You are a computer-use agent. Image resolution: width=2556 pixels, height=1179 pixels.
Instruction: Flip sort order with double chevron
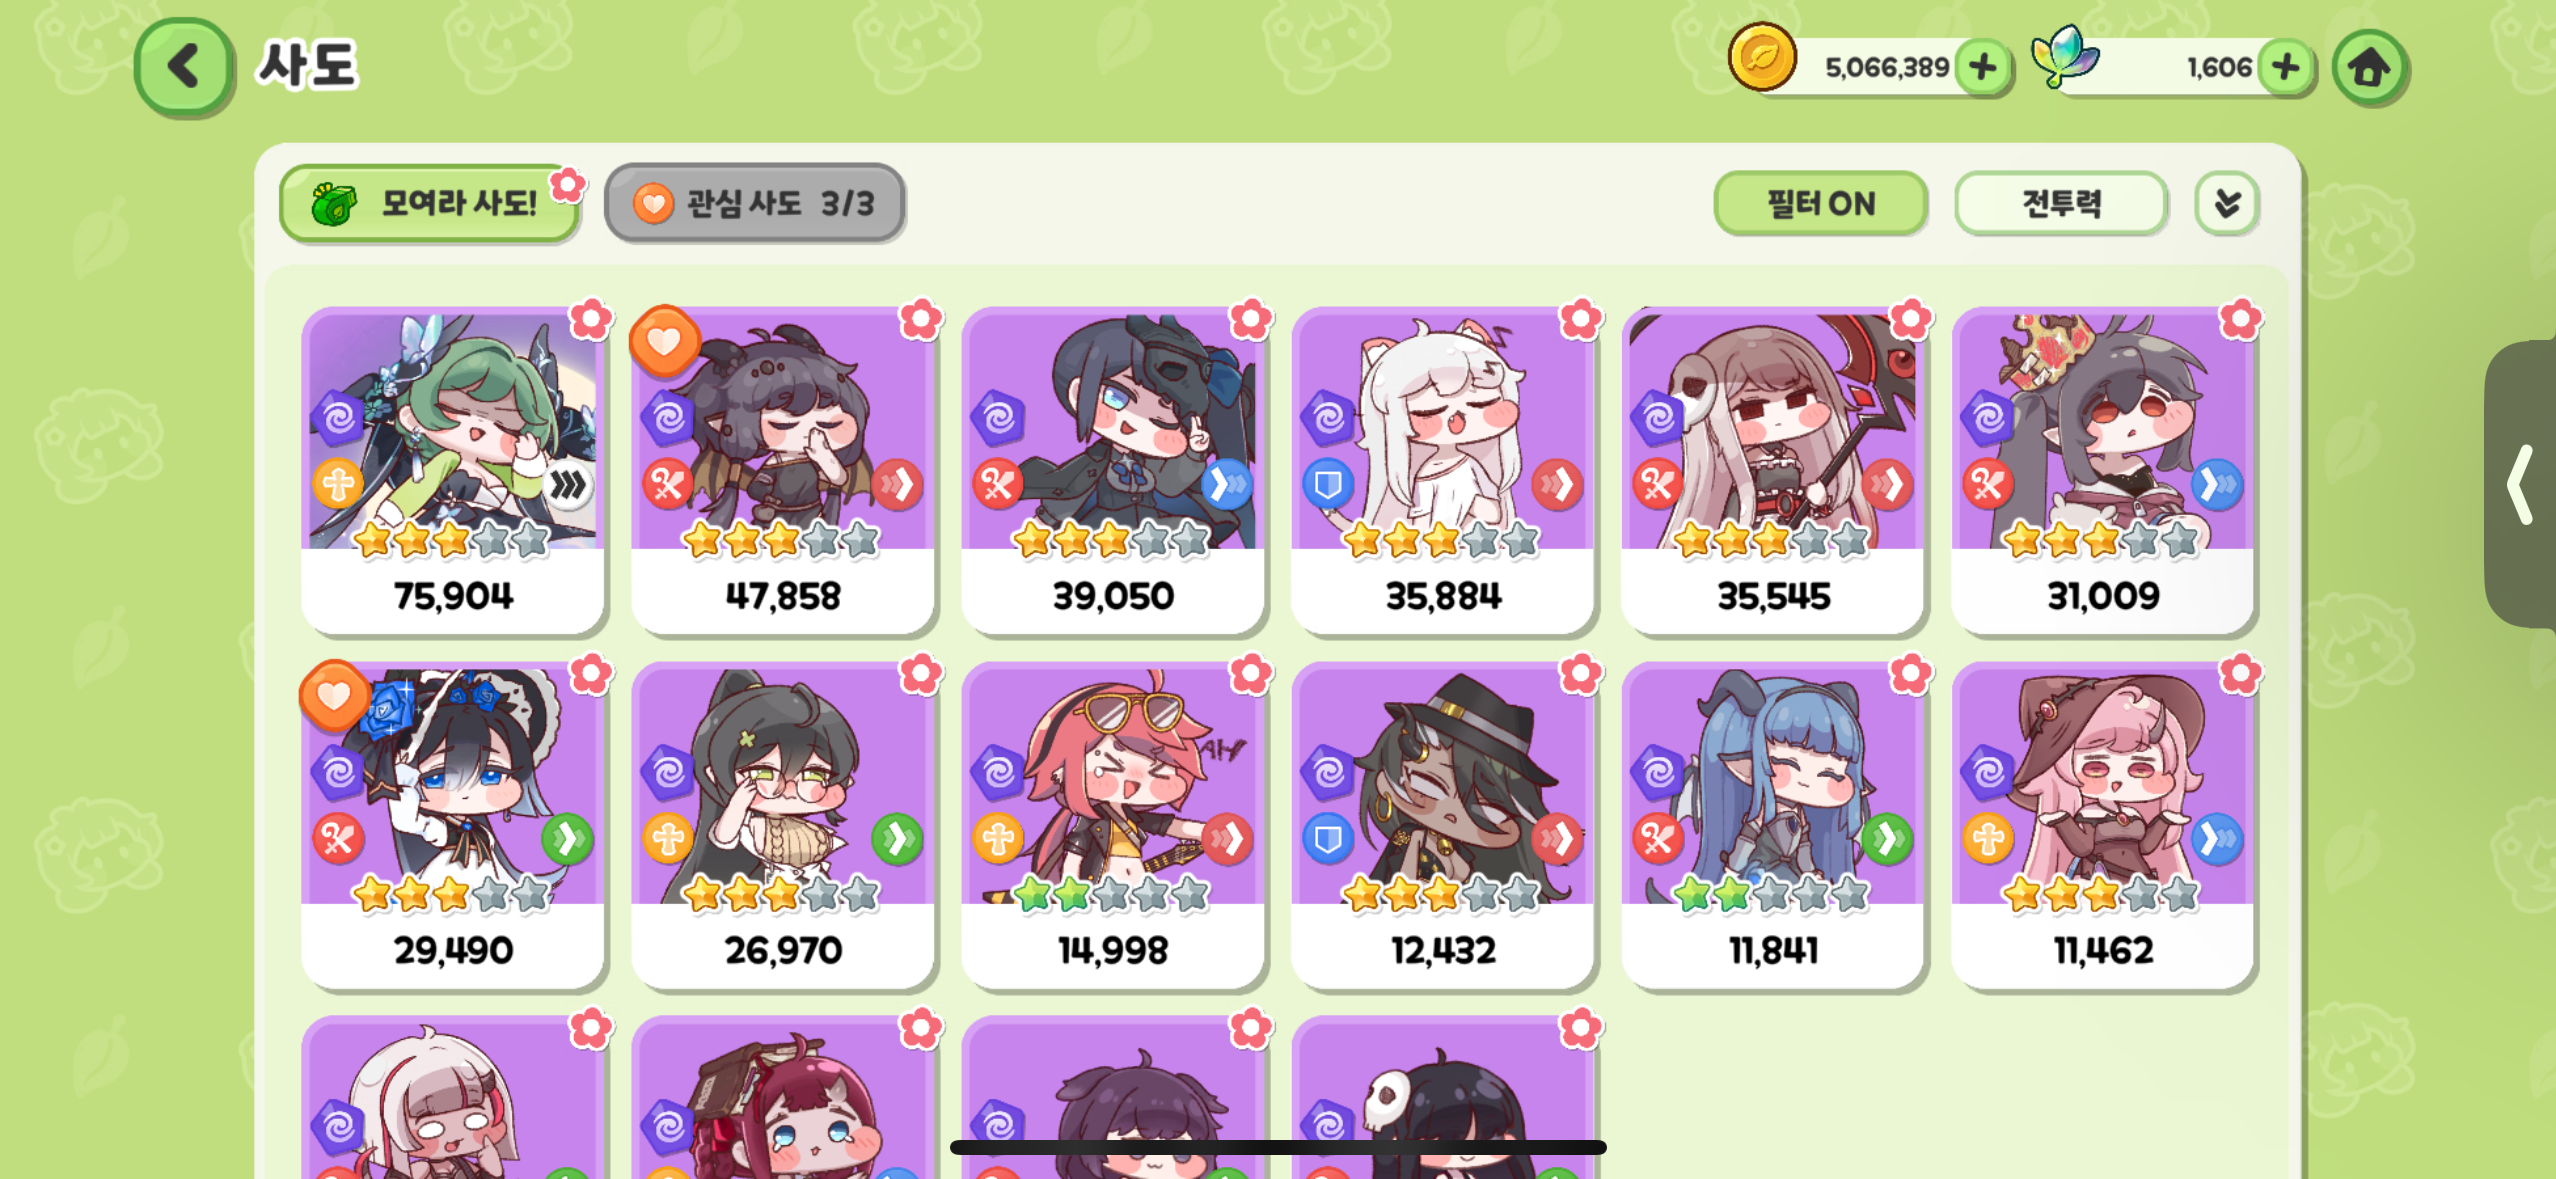tap(2226, 204)
